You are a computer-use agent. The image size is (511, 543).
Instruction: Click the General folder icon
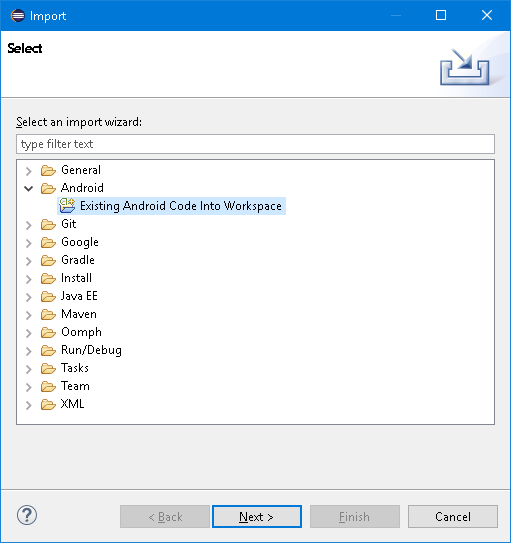[48, 170]
